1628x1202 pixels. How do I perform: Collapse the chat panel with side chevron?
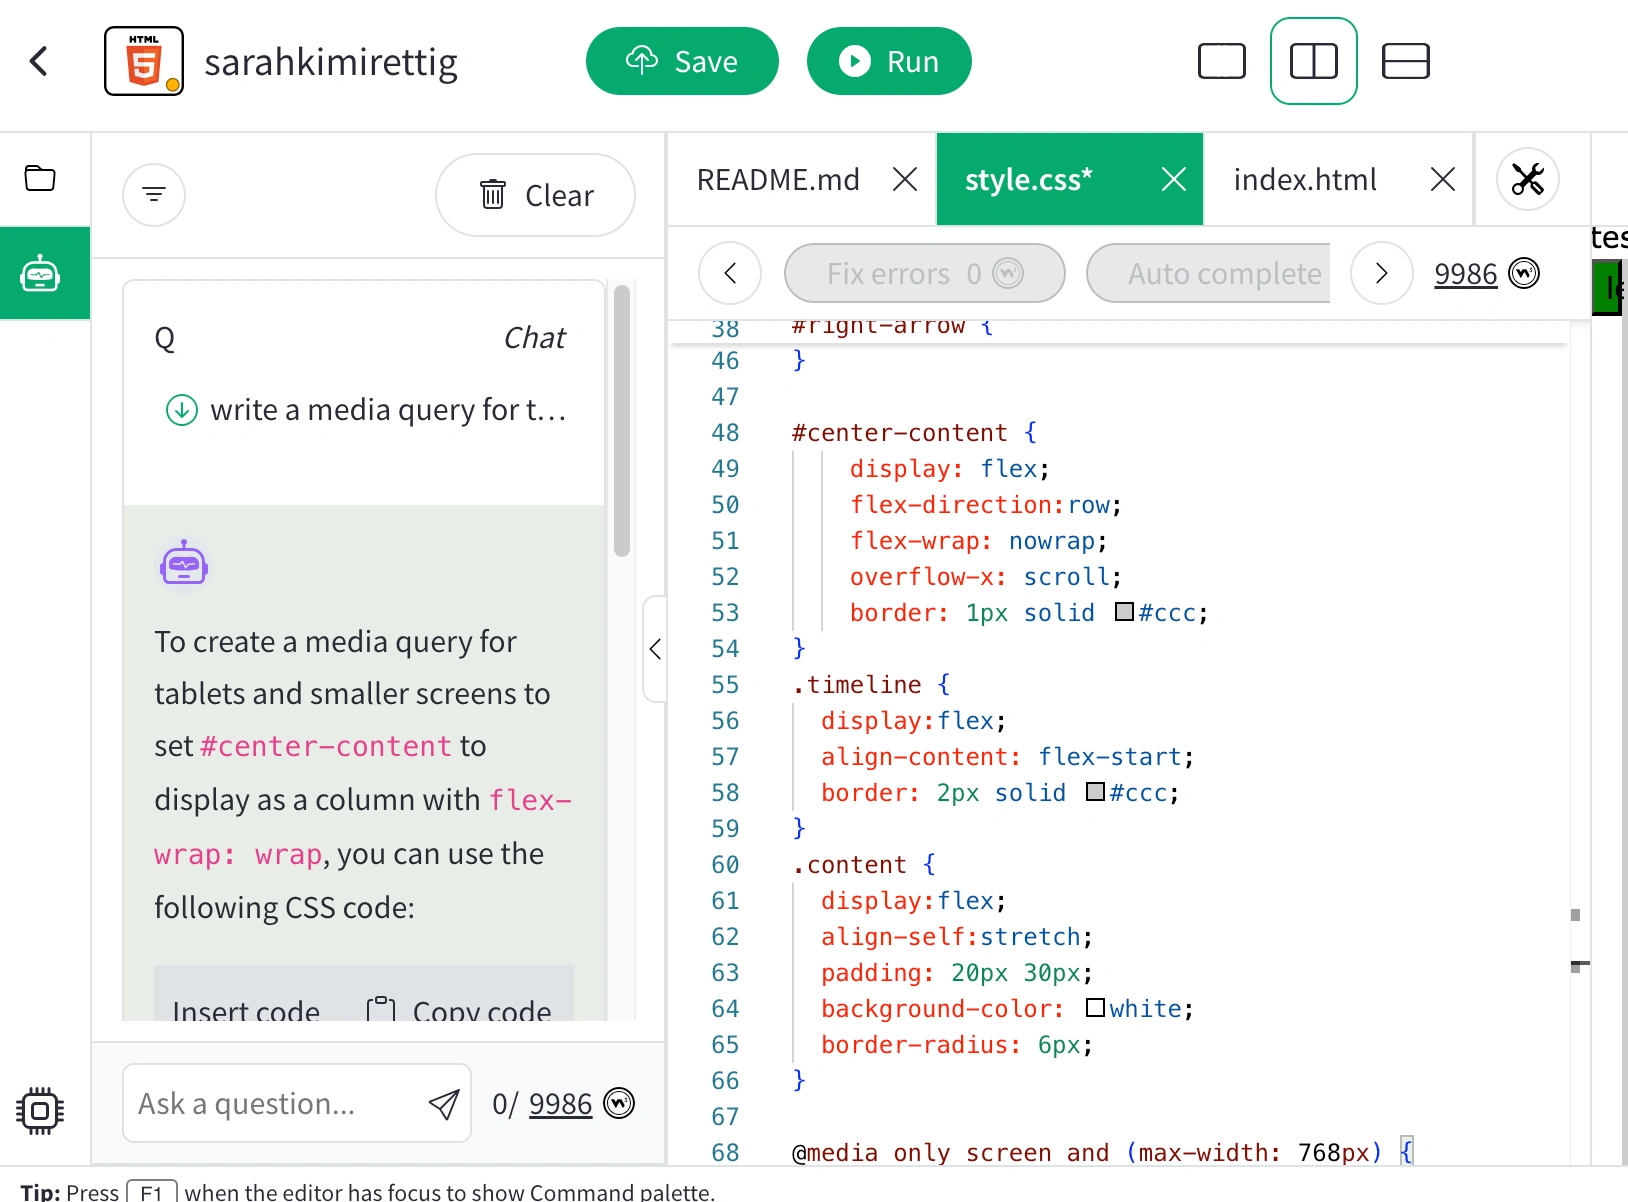tap(655, 649)
